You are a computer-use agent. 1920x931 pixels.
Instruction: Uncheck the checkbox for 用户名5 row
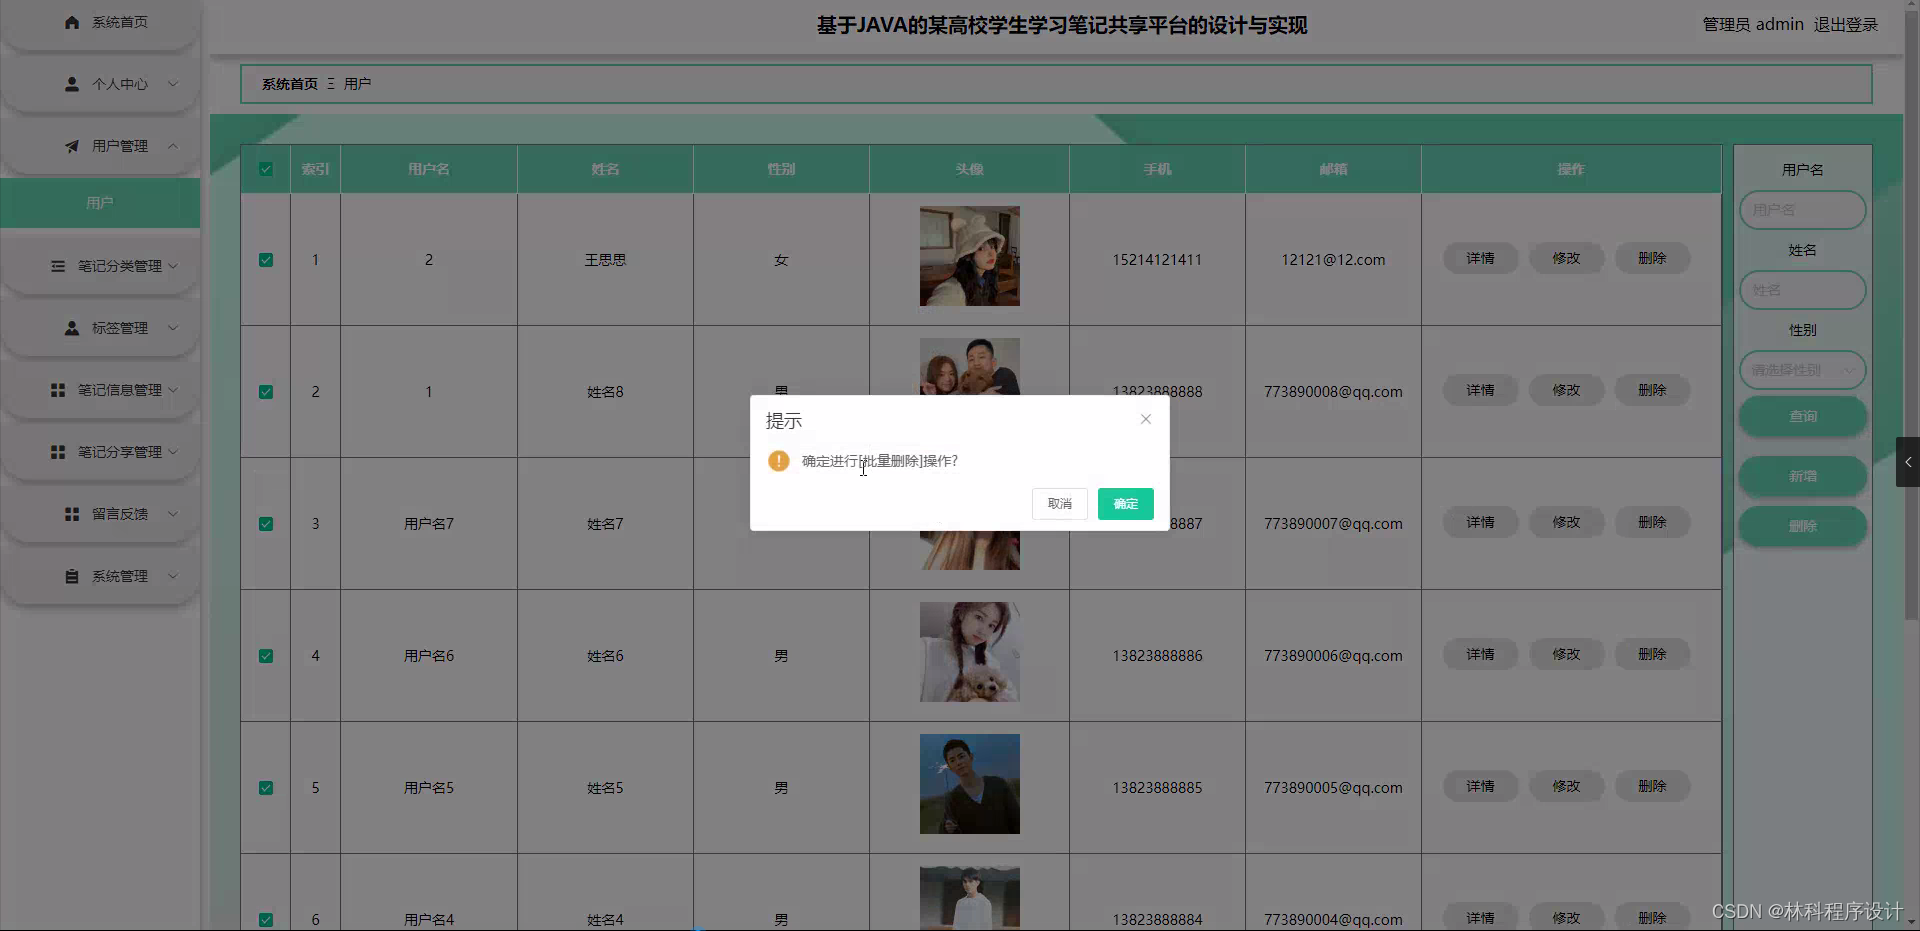point(265,787)
